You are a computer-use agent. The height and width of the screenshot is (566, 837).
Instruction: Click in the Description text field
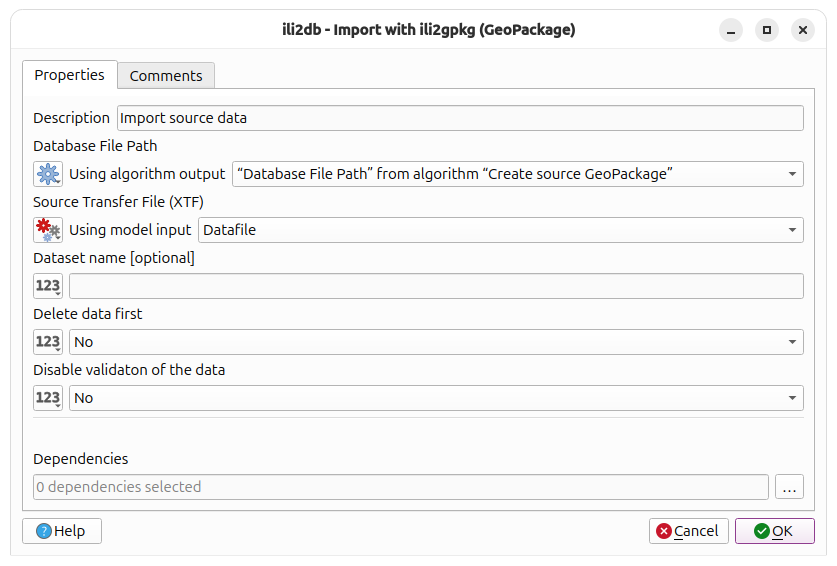pos(460,118)
